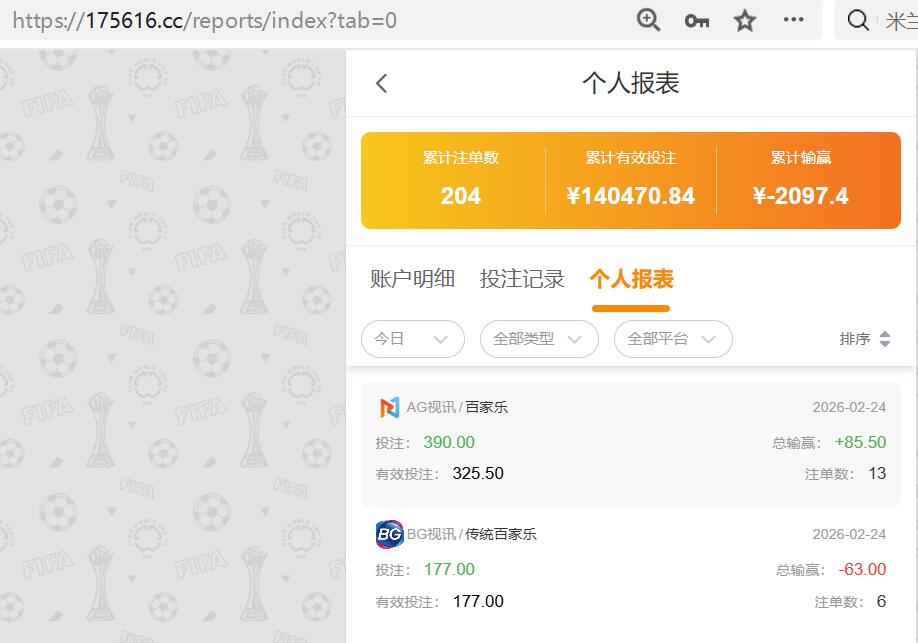Click the bookmark star icon
Screen dimensions: 918x643
click(x=744, y=19)
